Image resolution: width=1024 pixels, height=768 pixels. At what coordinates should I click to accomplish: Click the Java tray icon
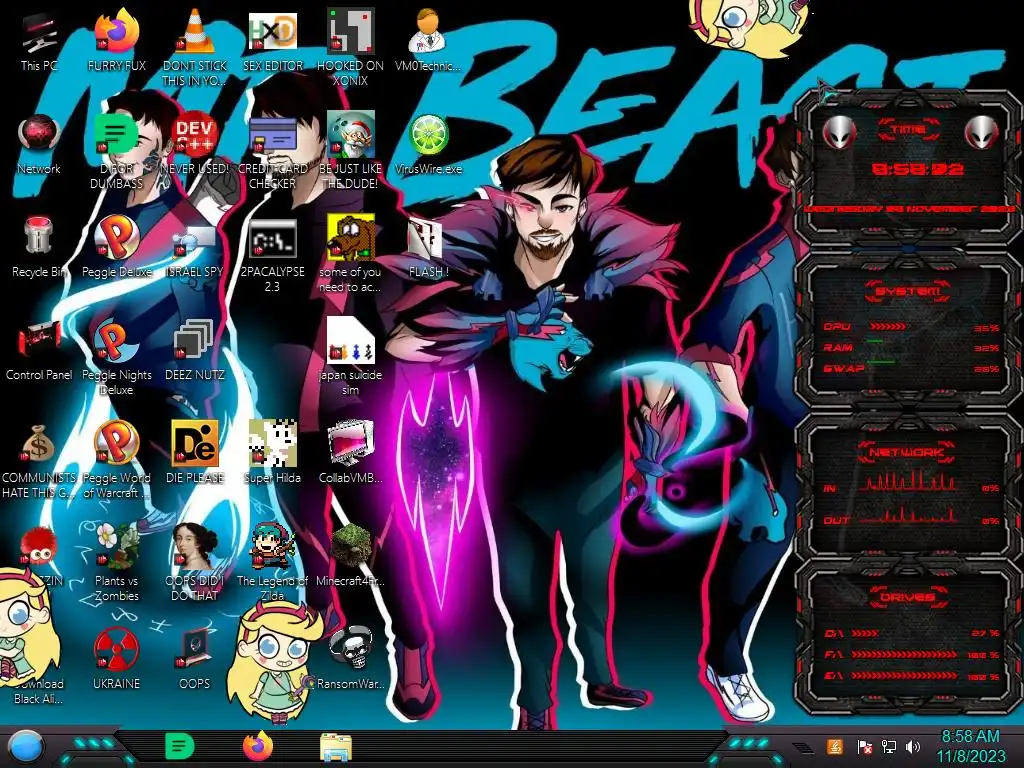(x=834, y=746)
